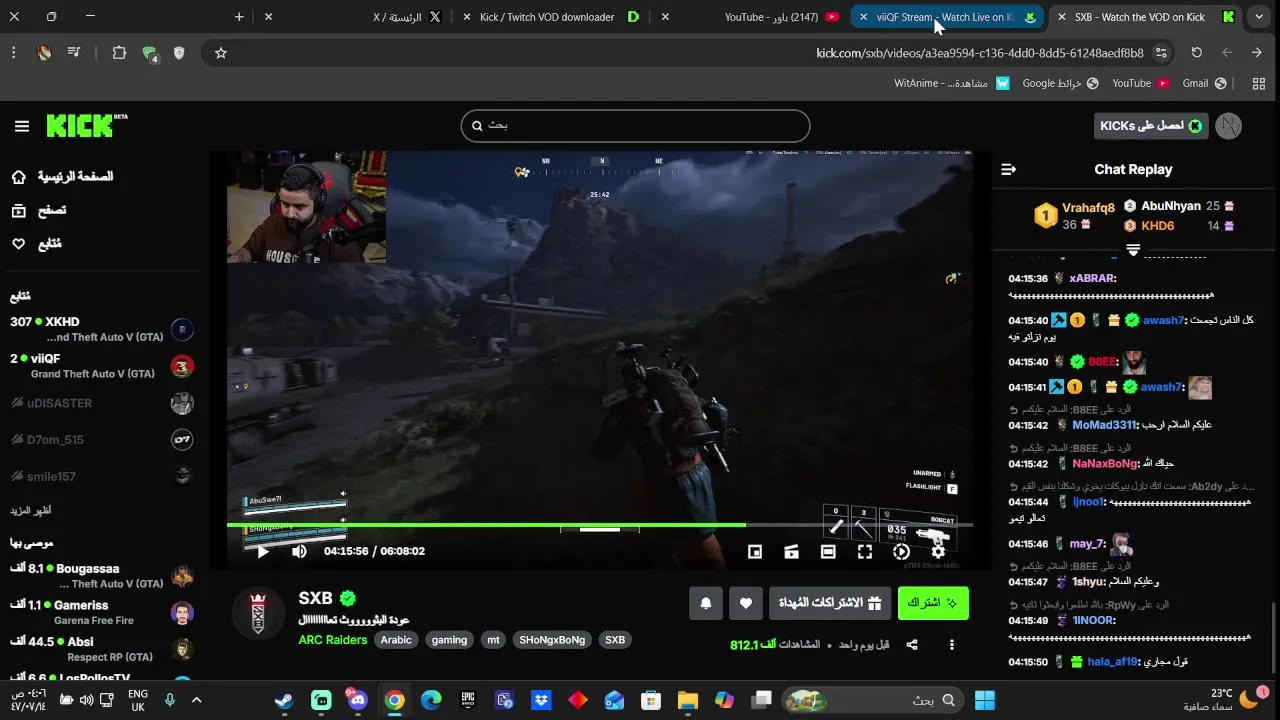The image size is (1280, 720).
Task: Collapse the Chat Replay panel
Action: coord(1008,170)
